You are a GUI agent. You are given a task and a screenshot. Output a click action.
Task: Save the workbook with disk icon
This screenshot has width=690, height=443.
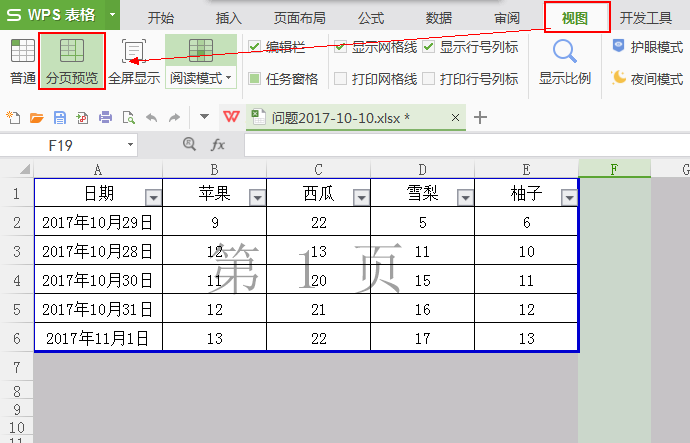click(x=60, y=117)
